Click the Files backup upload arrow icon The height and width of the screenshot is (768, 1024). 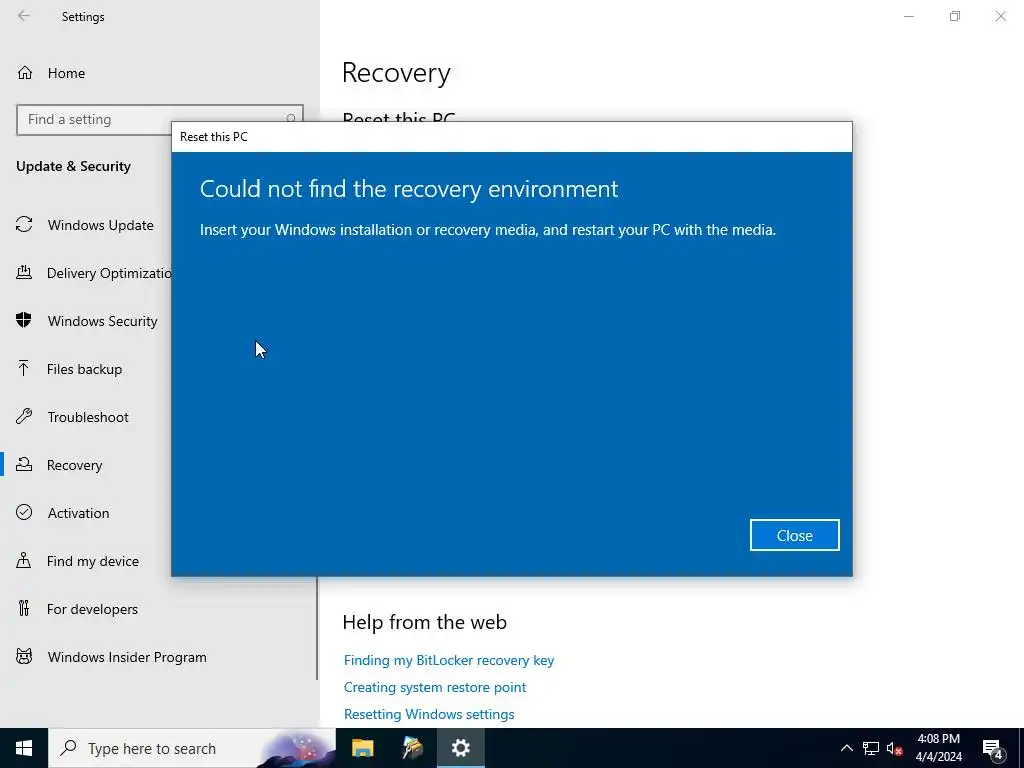coord(24,368)
